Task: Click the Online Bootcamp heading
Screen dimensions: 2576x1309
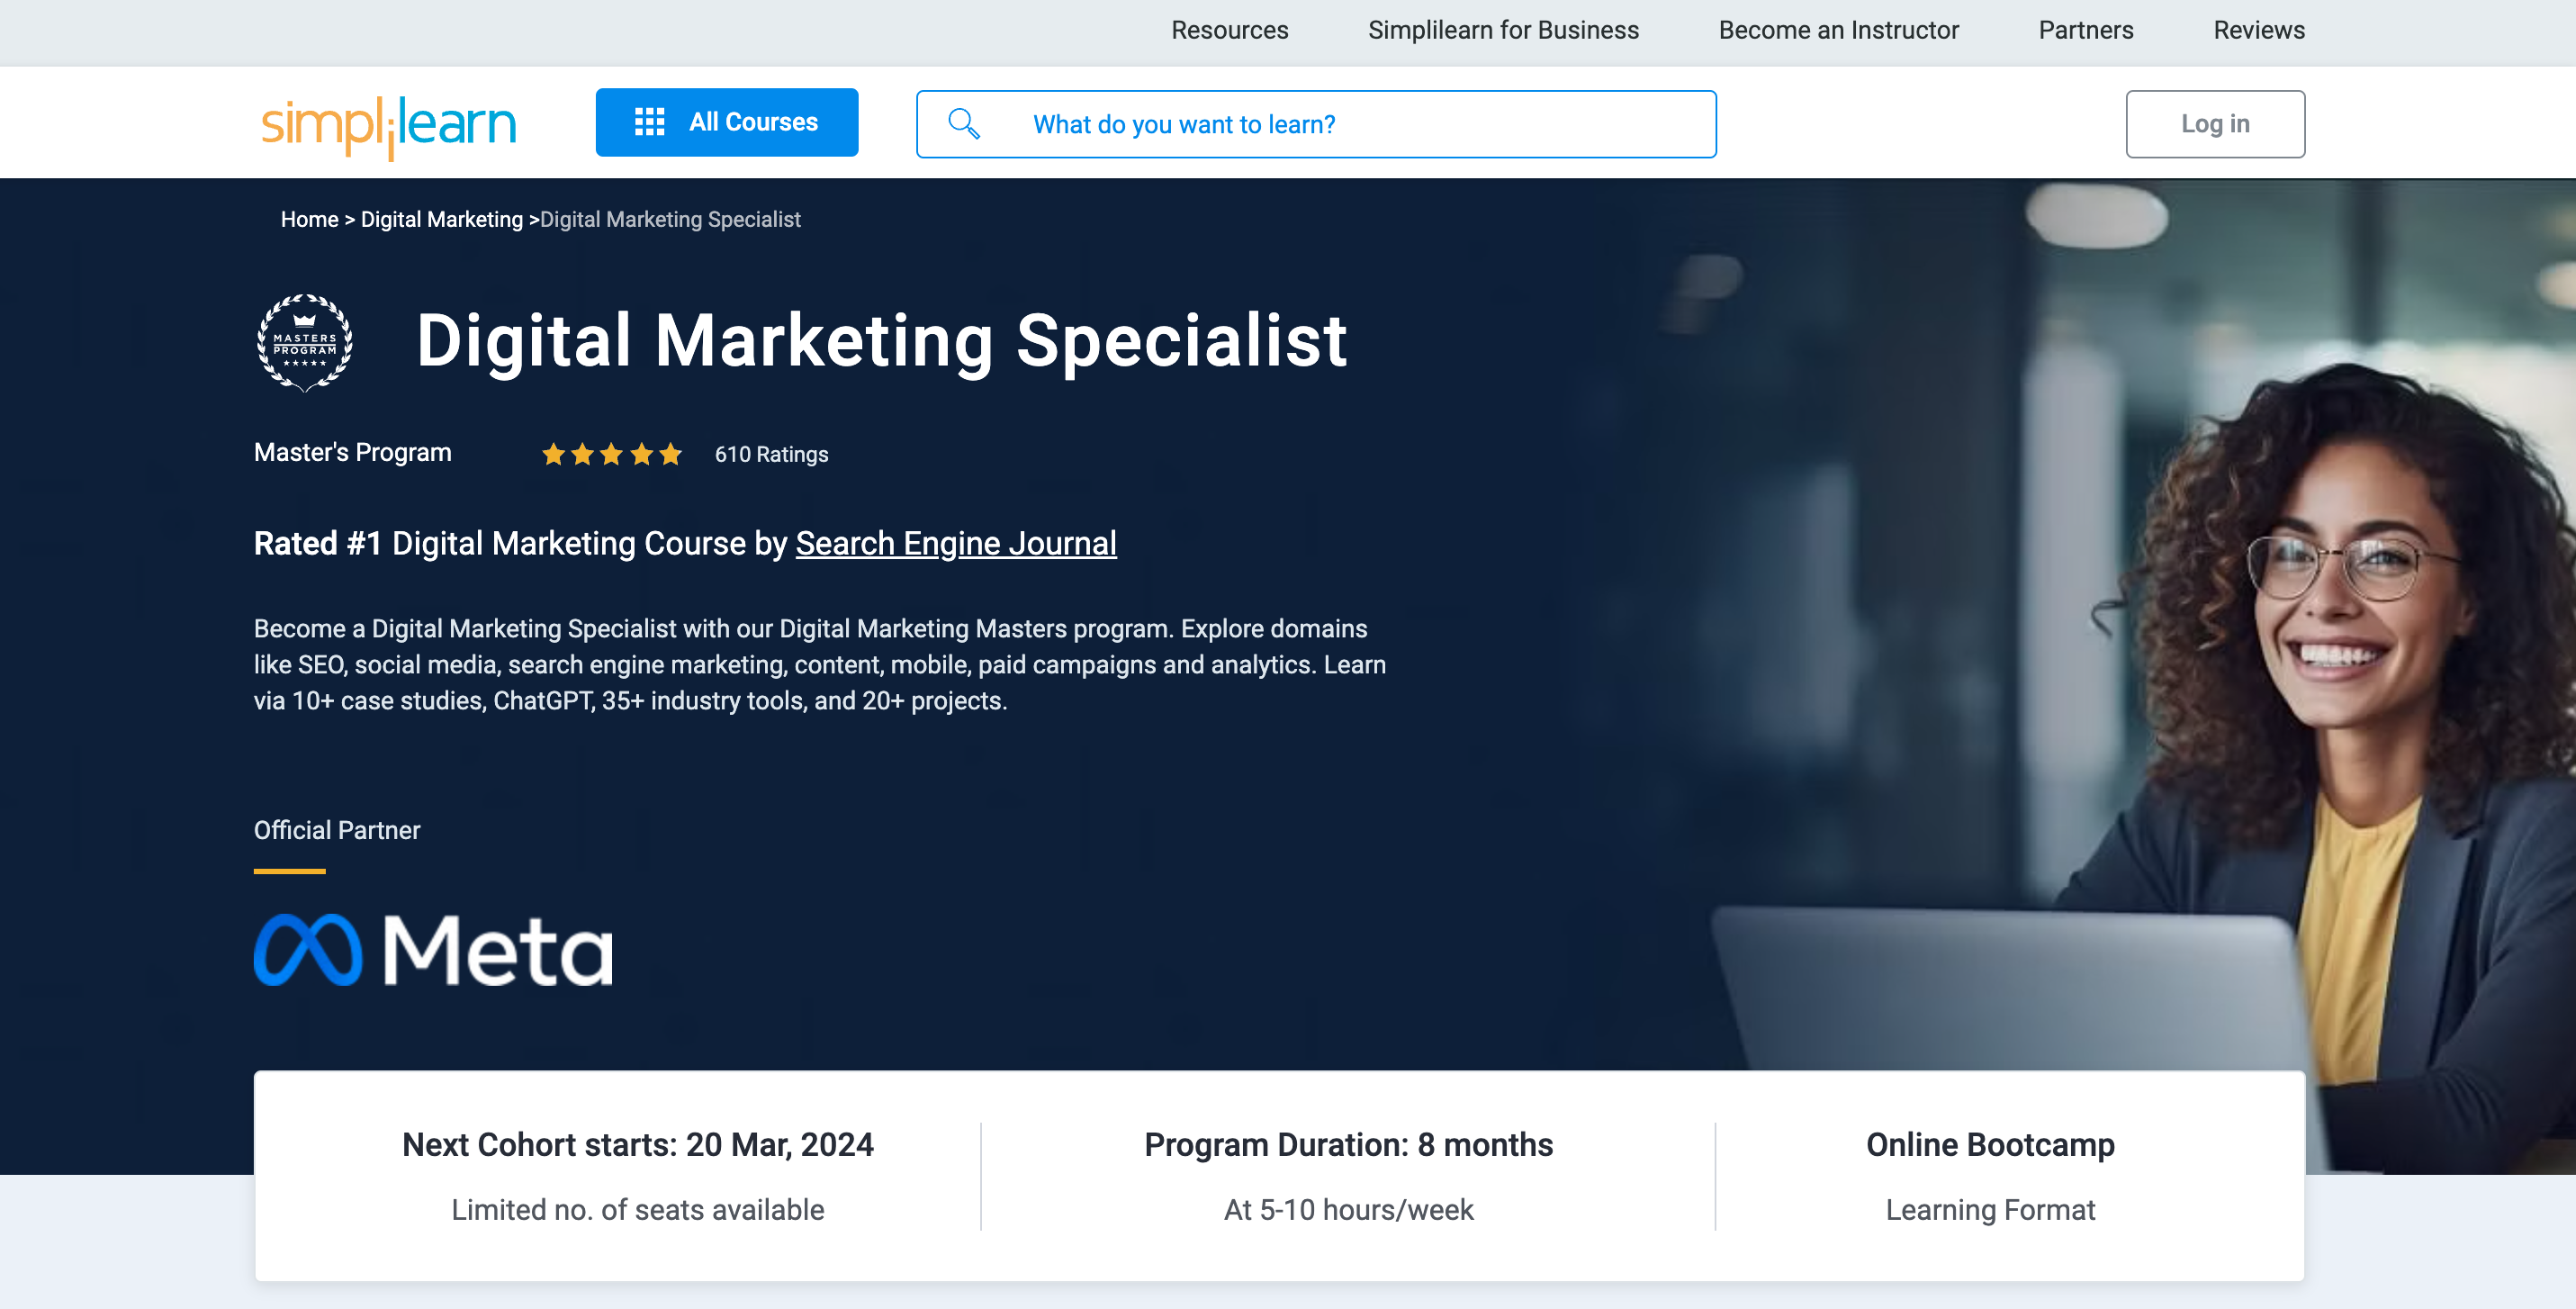Action: click(x=1990, y=1144)
